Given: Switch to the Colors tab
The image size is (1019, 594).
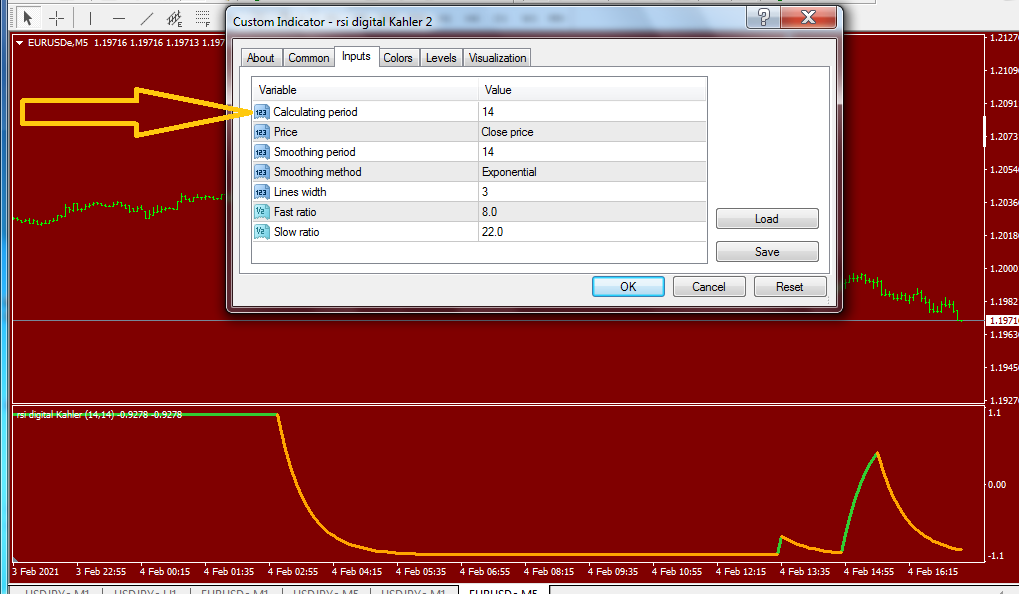Looking at the screenshot, I should (398, 58).
